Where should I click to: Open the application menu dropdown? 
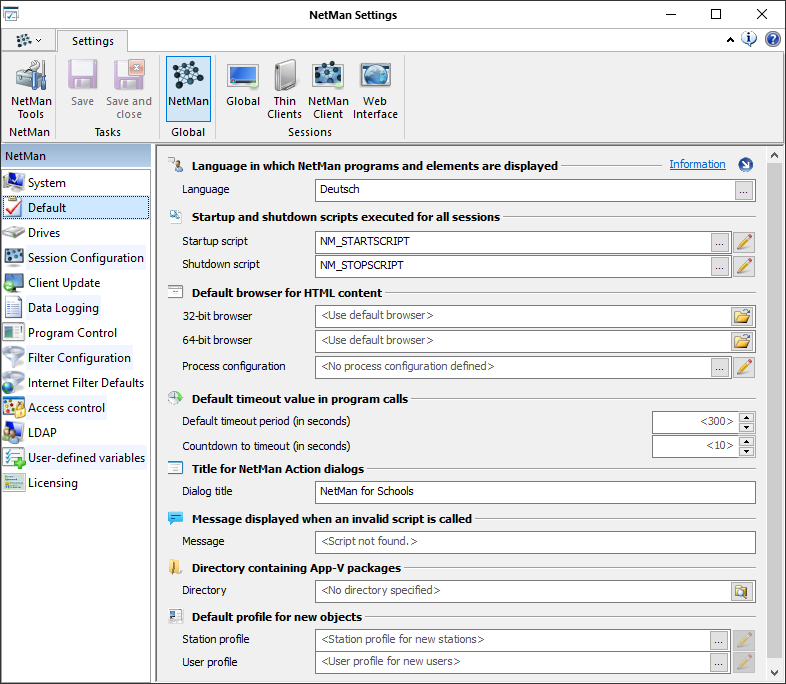tap(28, 41)
